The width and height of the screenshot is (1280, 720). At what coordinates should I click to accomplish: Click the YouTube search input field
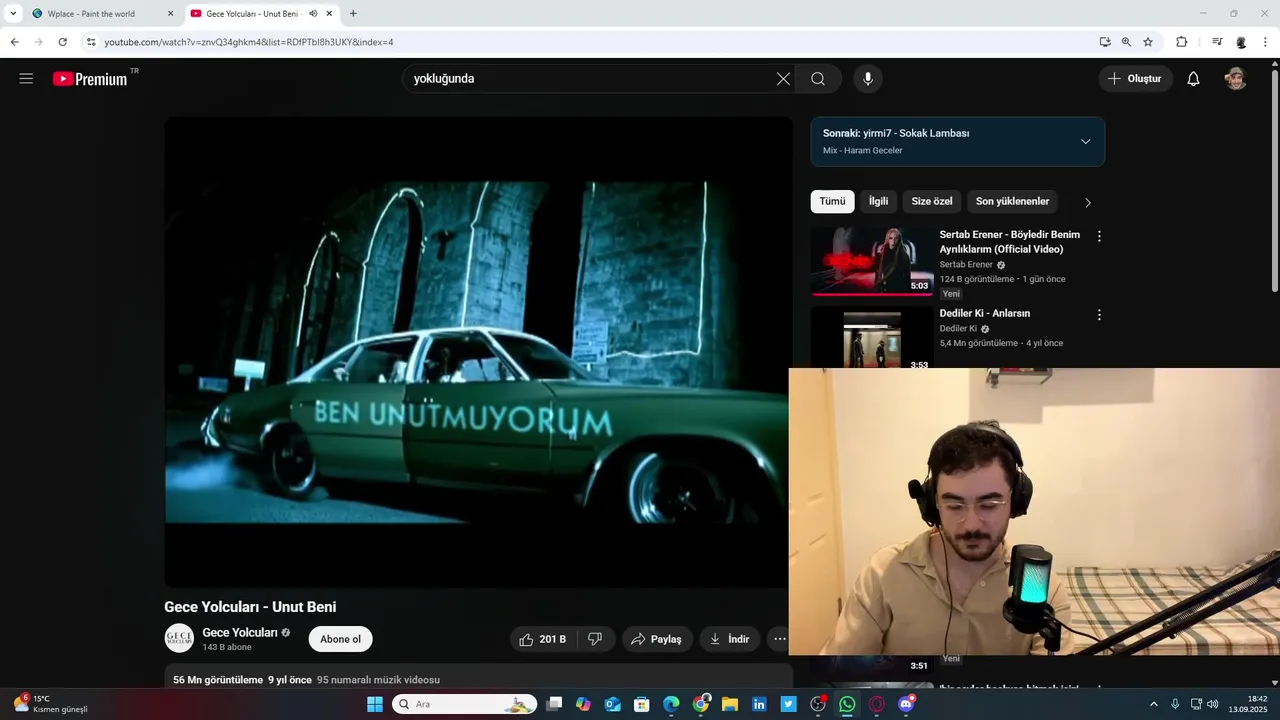[x=590, y=79]
